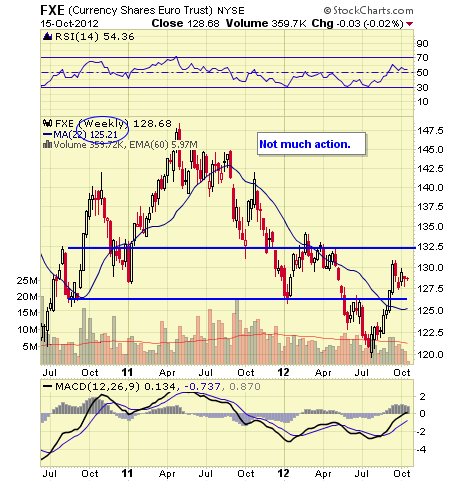The height and width of the screenshot is (482, 460).
Task: Click the FXE candlestick legend icon
Action: pos(47,124)
